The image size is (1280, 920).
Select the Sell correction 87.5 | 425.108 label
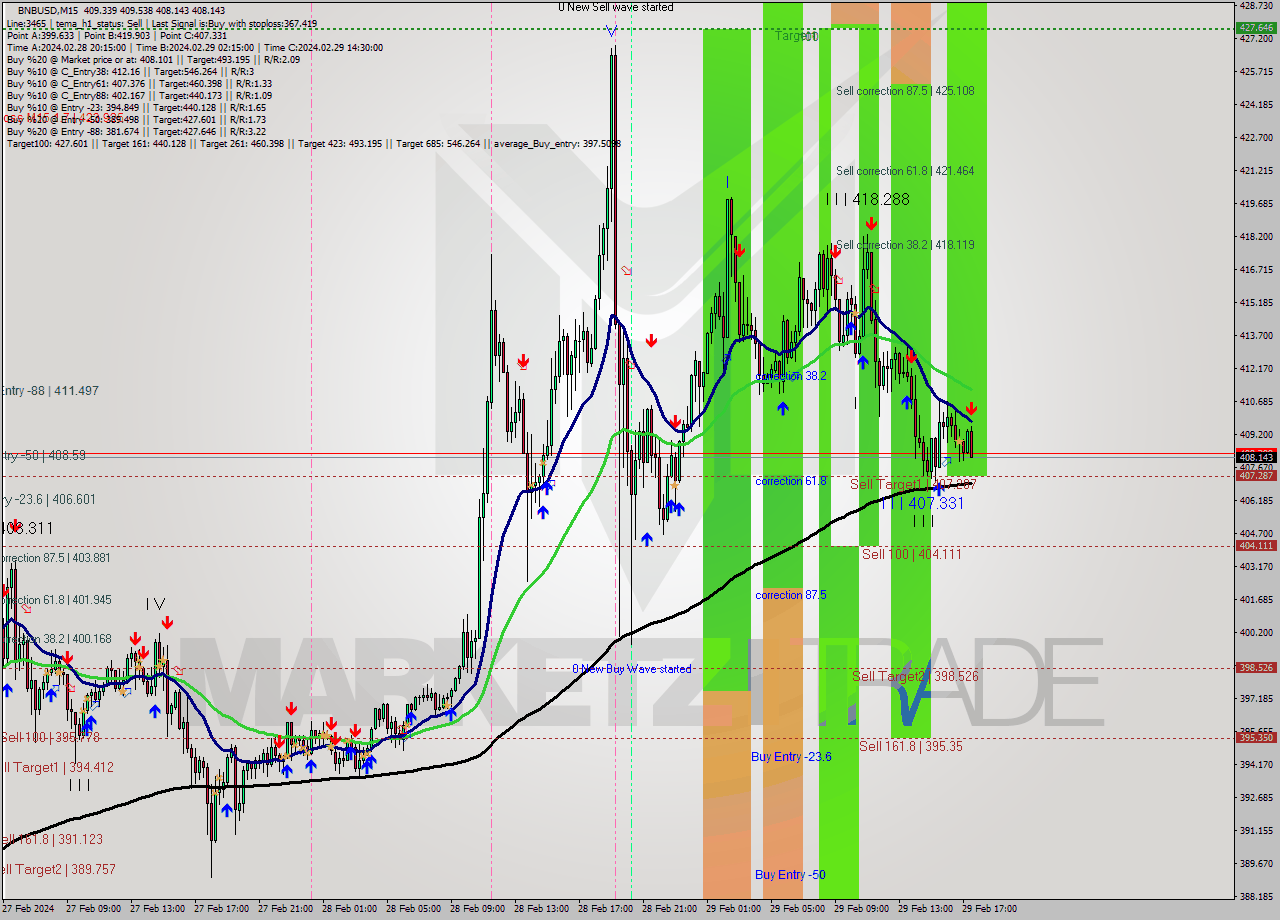click(x=905, y=91)
